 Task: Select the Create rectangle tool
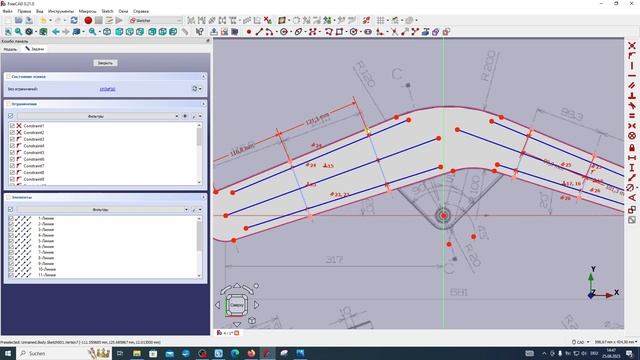pyautogui.click(x=339, y=31)
